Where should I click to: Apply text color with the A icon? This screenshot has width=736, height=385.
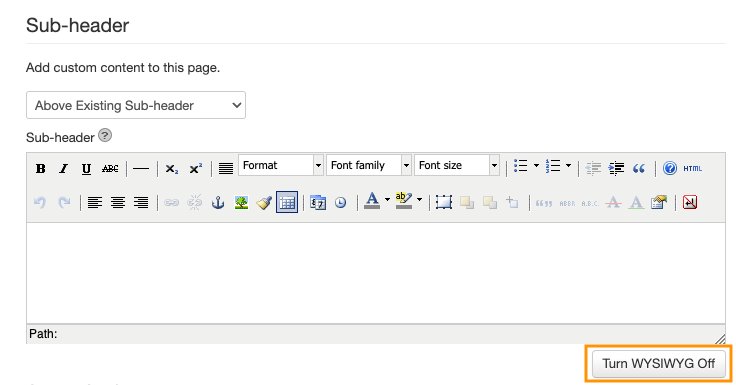pos(372,201)
